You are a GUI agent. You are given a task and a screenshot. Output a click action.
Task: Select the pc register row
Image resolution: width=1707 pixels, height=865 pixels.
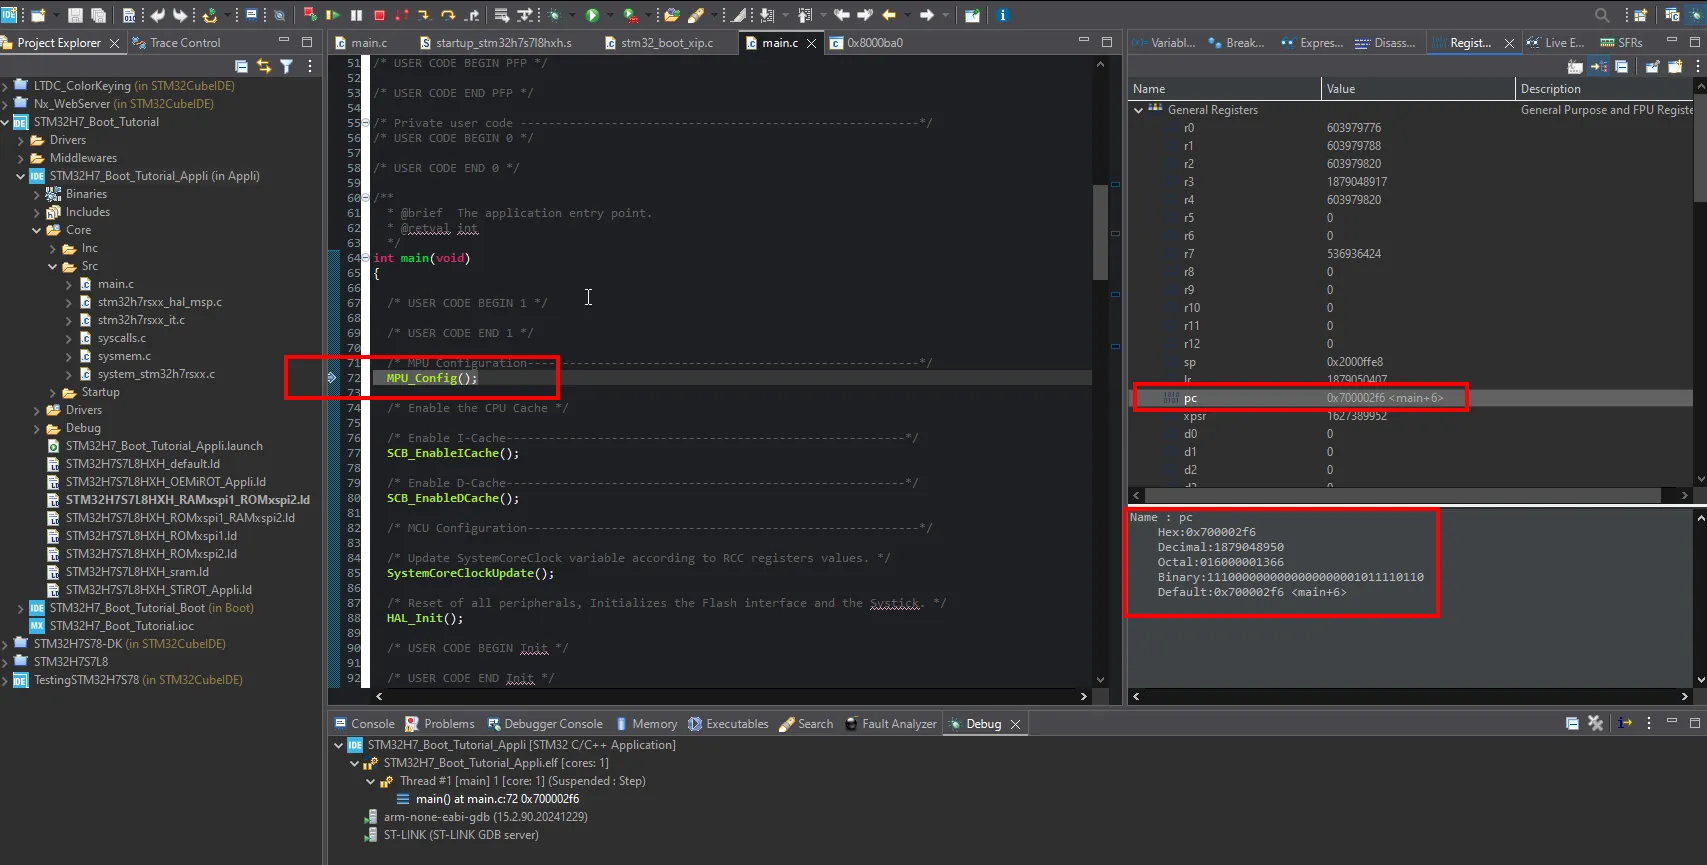[1412, 398]
